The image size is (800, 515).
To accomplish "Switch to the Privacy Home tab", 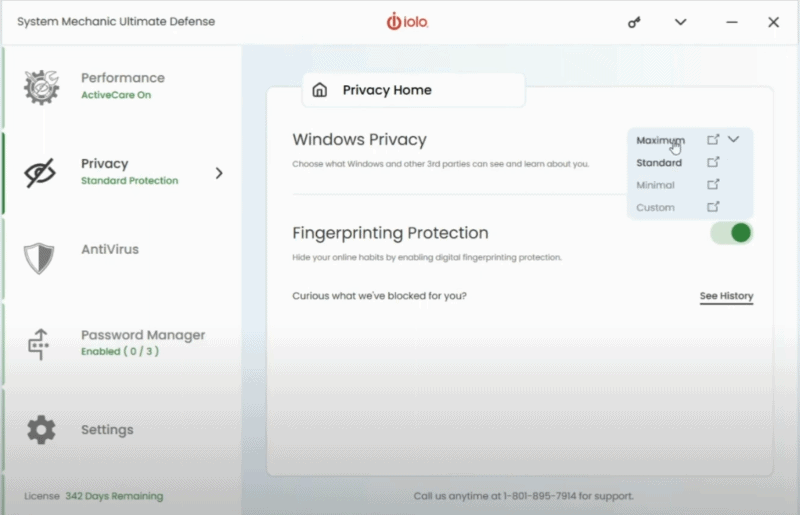I will click(x=413, y=90).
